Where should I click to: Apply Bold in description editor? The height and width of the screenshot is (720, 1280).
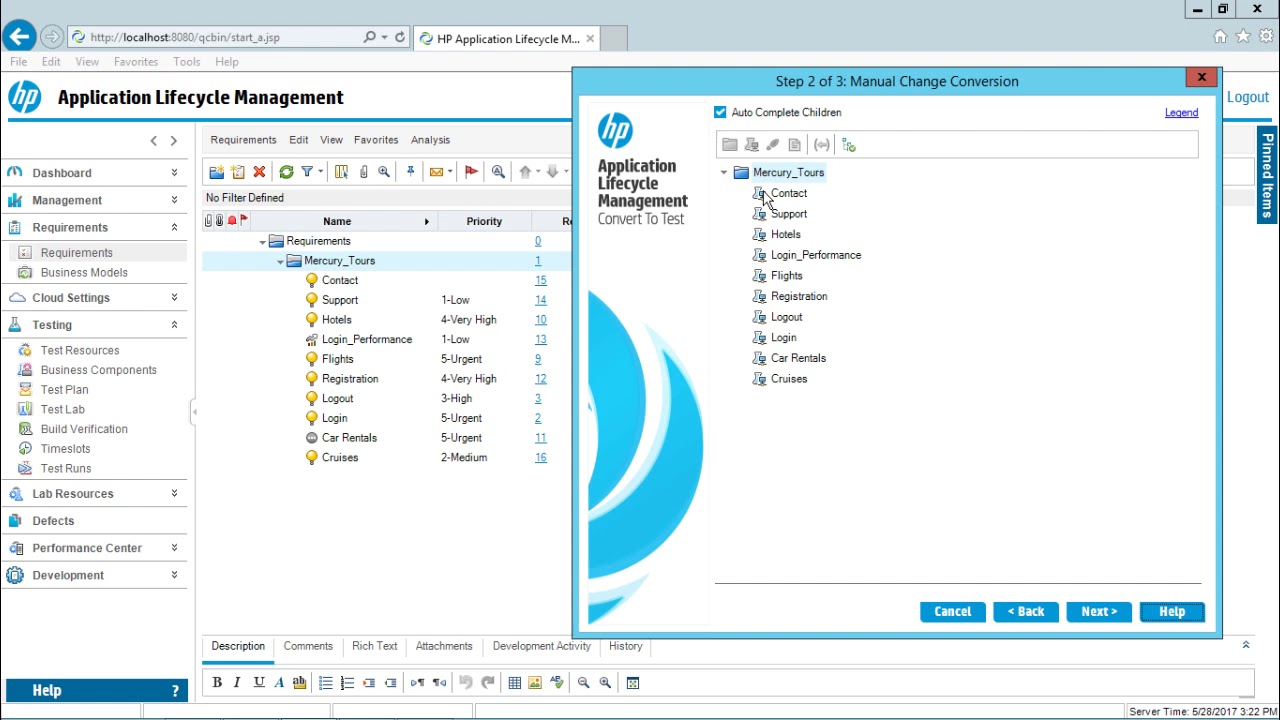(217, 683)
